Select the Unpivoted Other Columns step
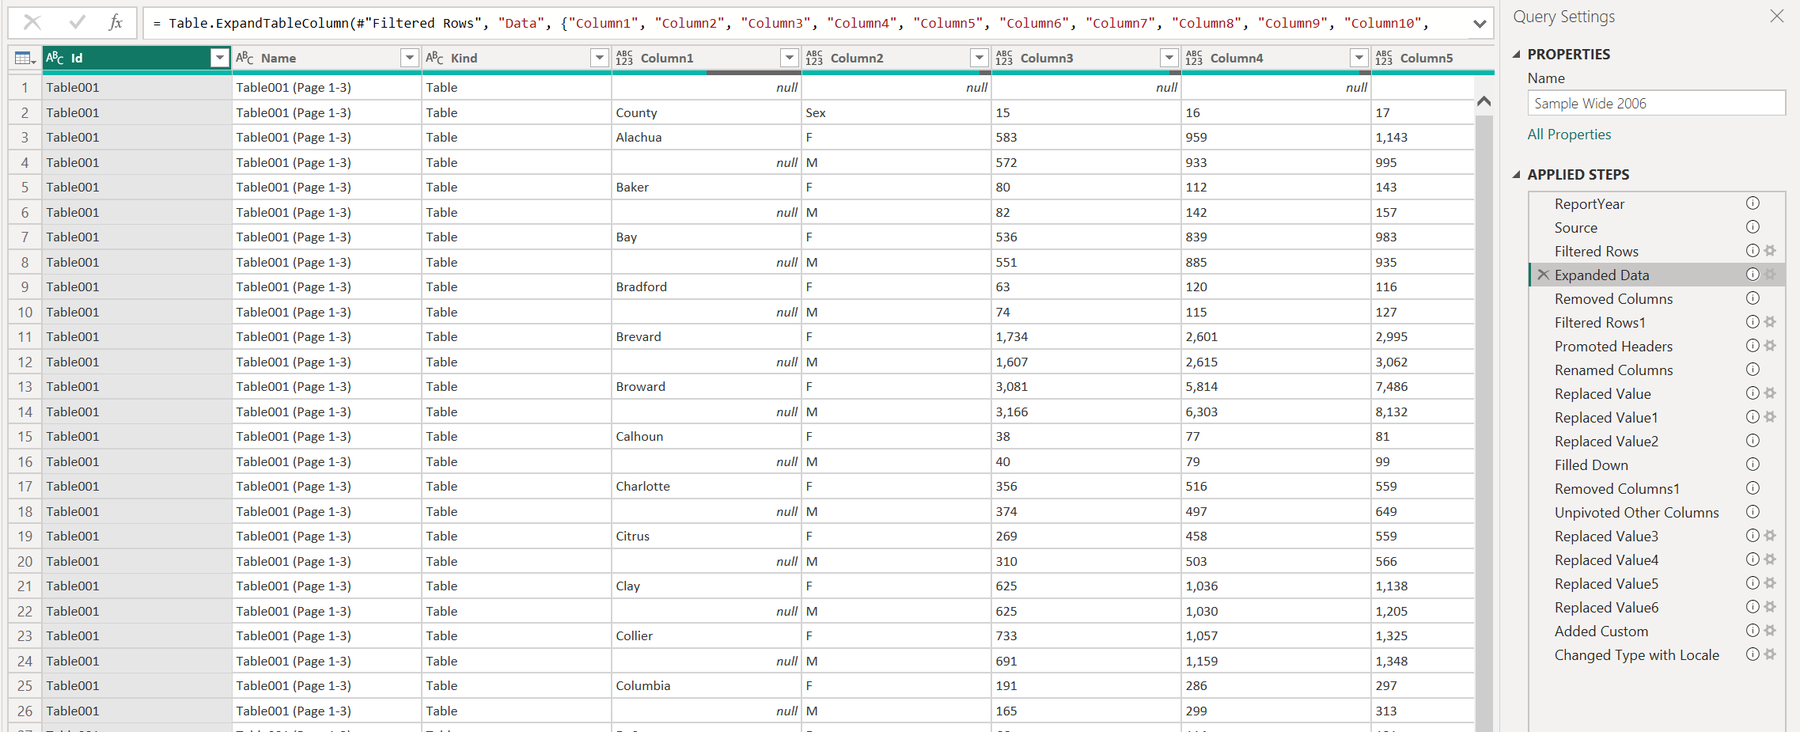Image resolution: width=1800 pixels, height=732 pixels. [1636, 512]
